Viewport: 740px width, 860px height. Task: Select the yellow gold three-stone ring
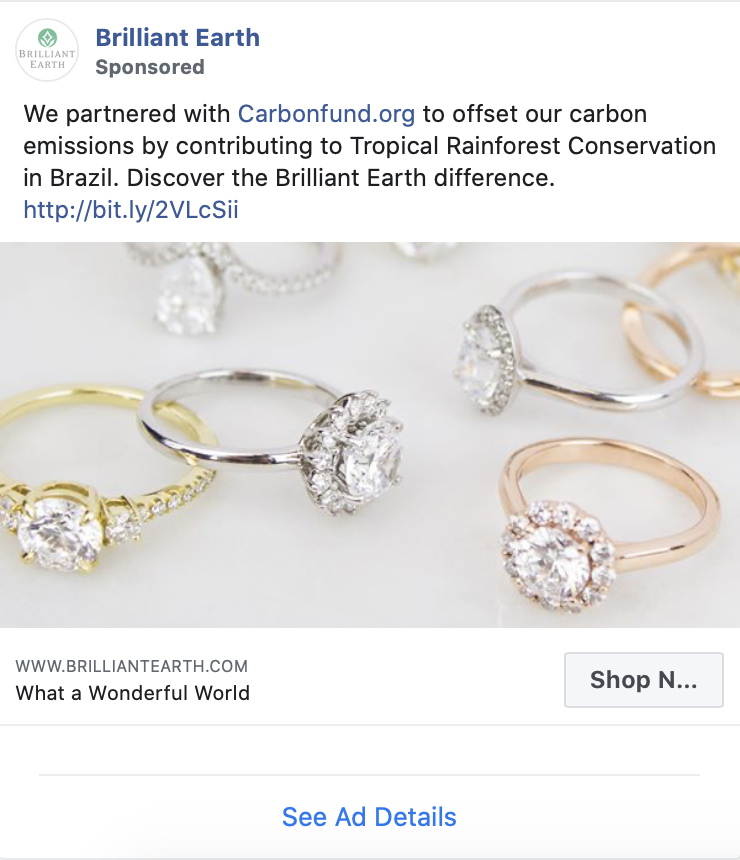click(x=99, y=483)
